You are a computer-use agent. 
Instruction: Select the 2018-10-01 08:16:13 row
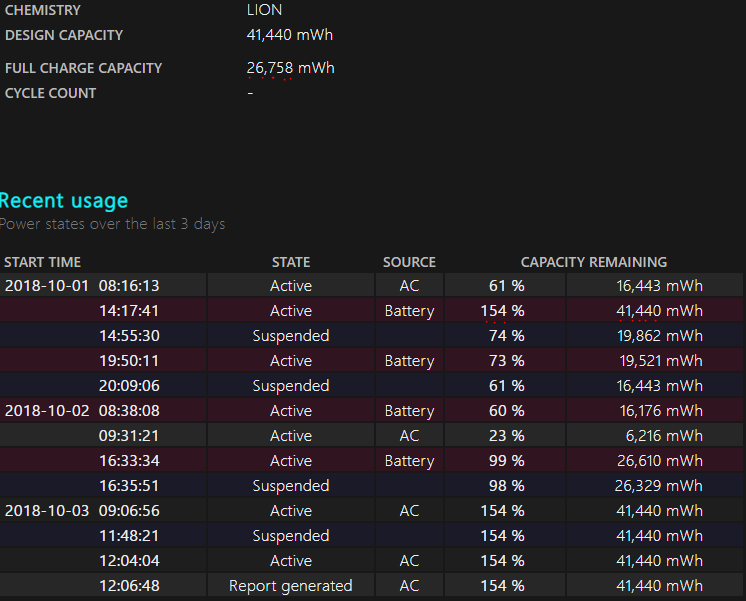82,286
